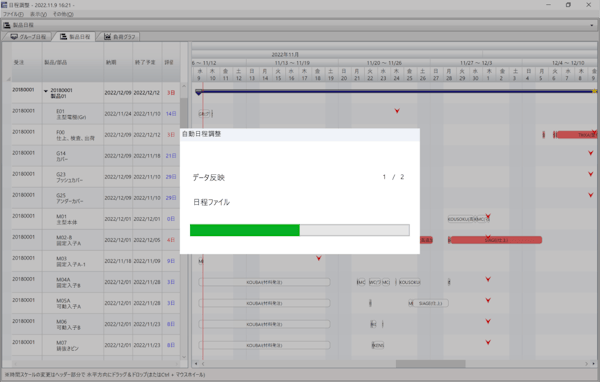Viewport: 600px width, 382px height.
Task: Click the Gantt scroll-to-start left arrow
Action: pos(196,364)
